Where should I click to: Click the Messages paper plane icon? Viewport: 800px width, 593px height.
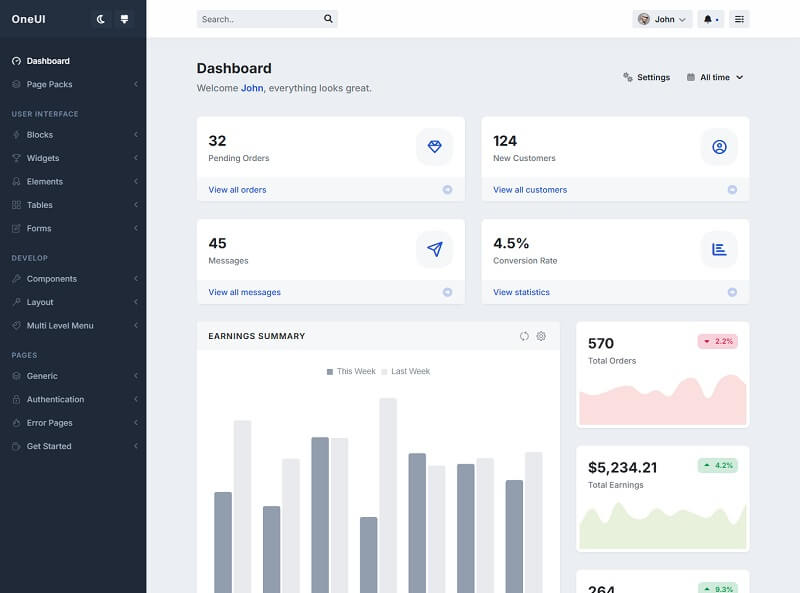pos(434,250)
